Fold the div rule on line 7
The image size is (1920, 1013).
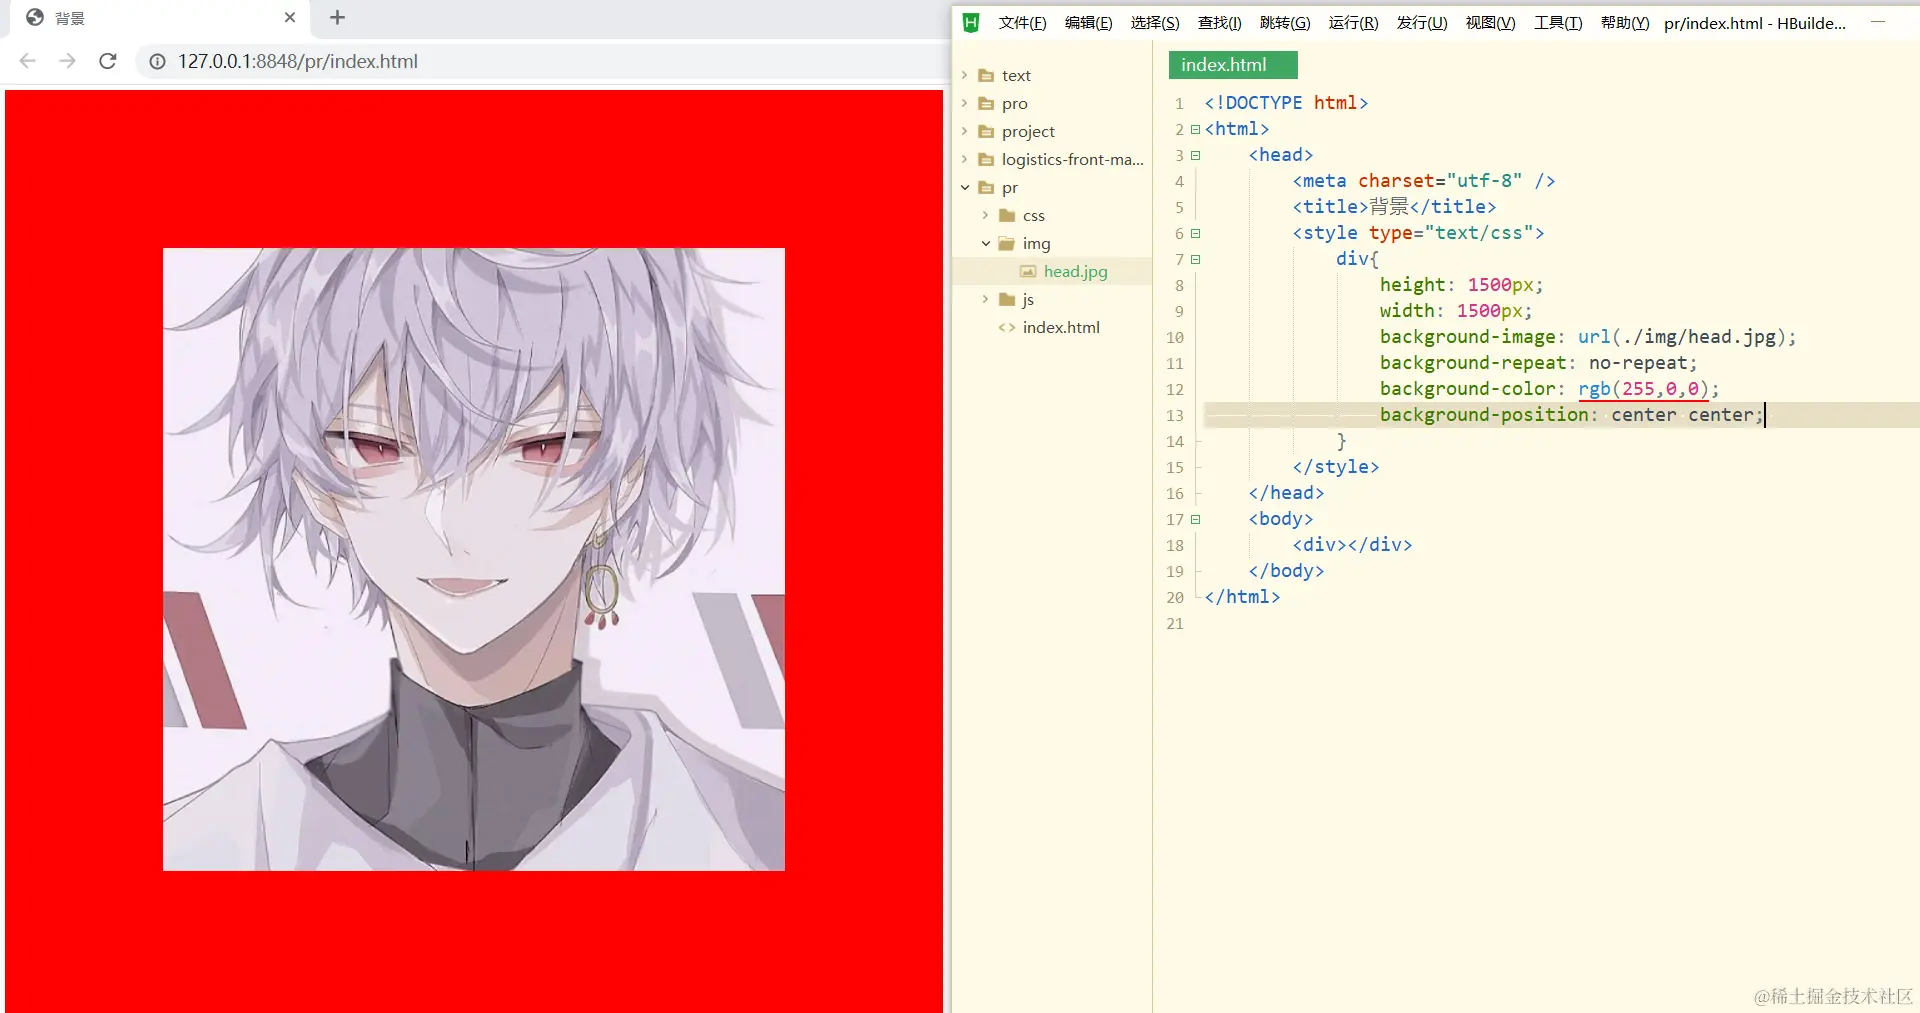coord(1195,259)
